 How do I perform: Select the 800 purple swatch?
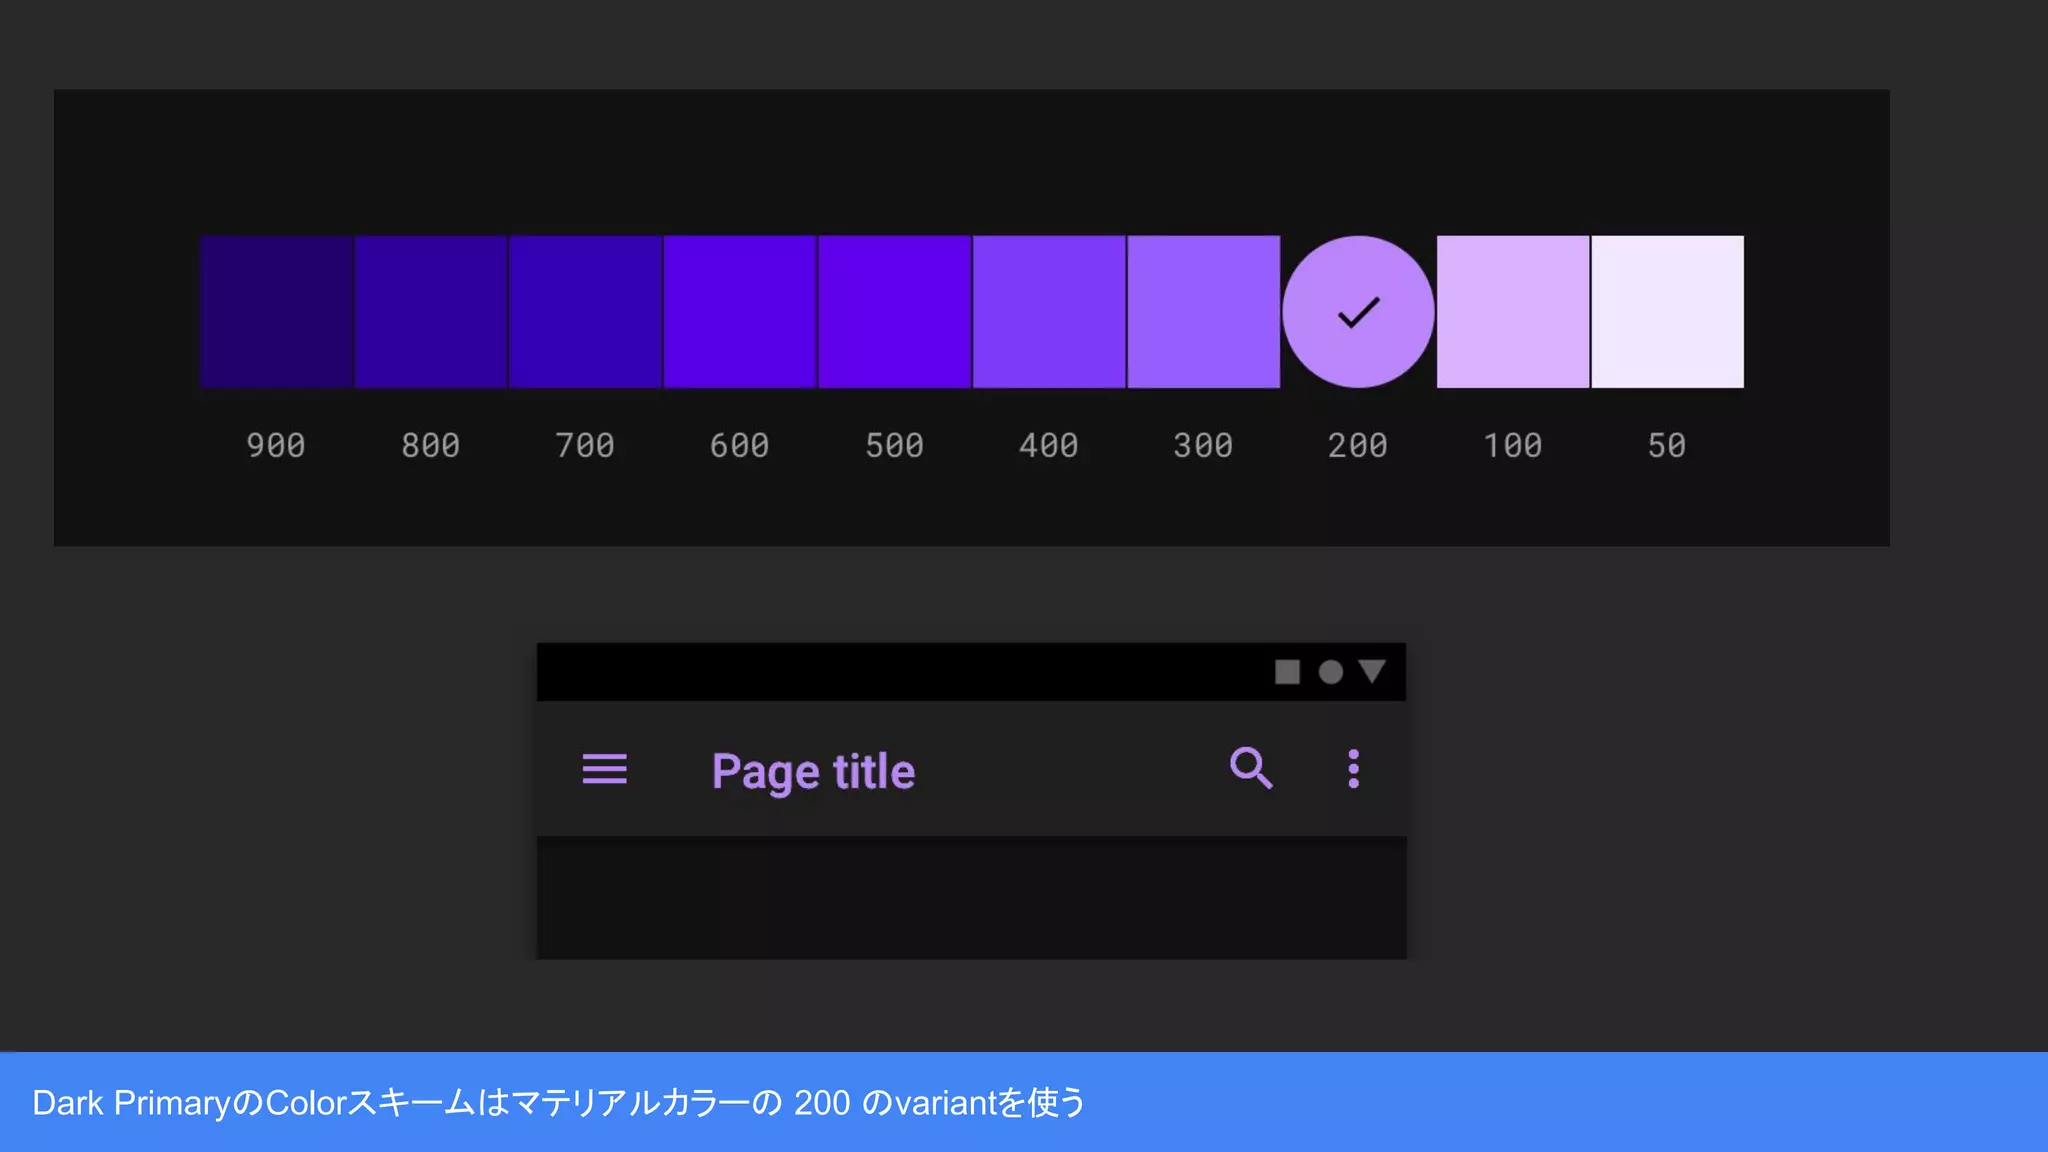431,312
